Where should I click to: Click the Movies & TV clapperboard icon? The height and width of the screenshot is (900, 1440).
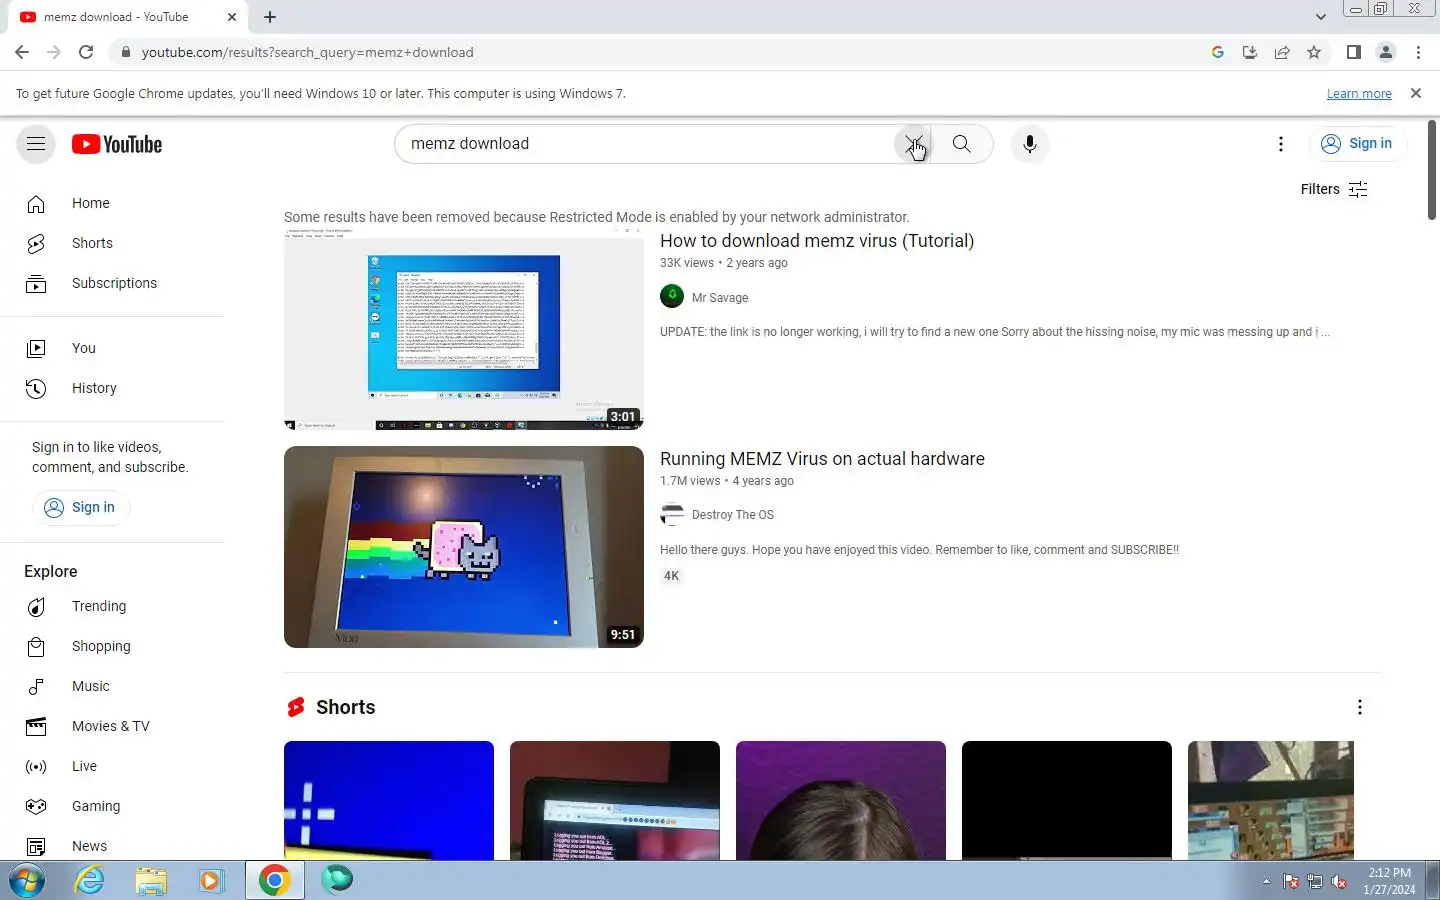tap(36, 726)
